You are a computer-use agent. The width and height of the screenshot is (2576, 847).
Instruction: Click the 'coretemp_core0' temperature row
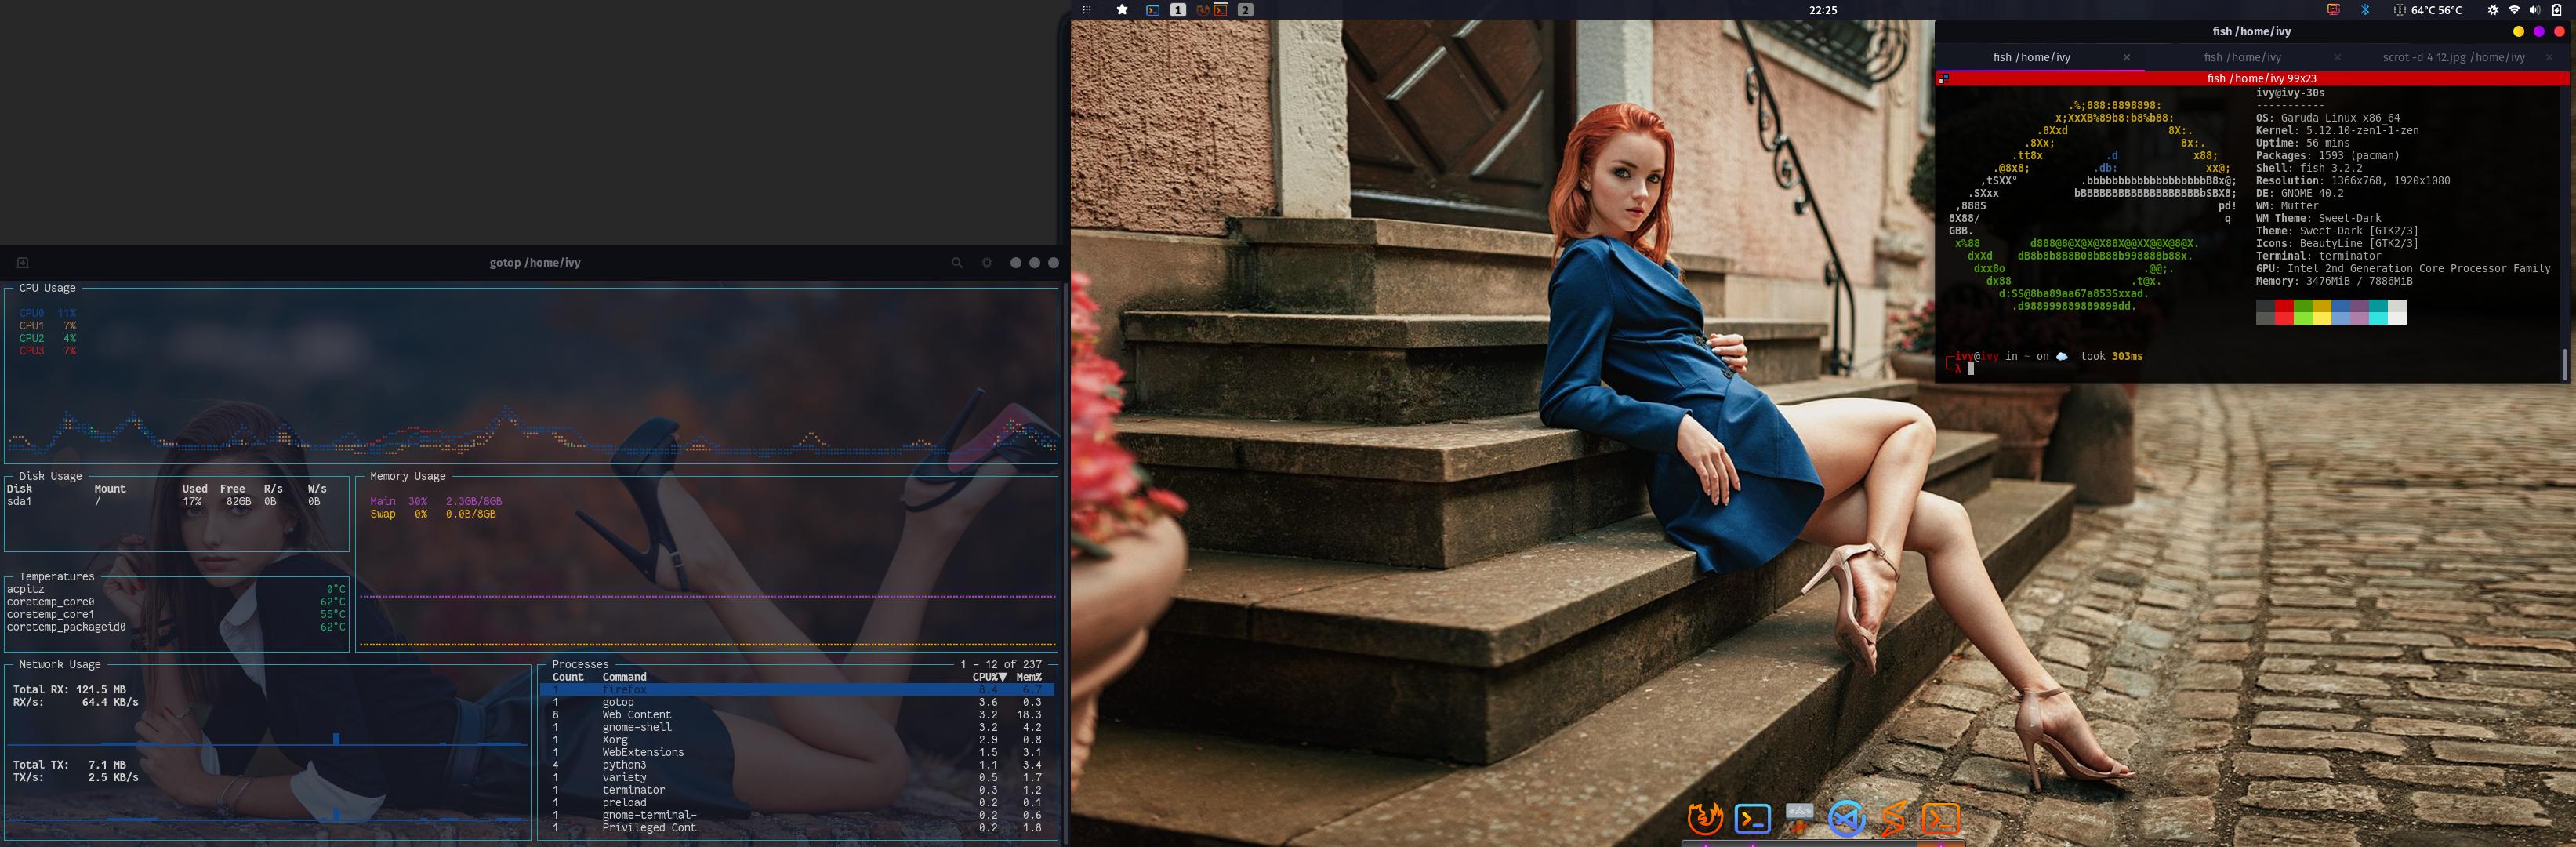[176, 602]
